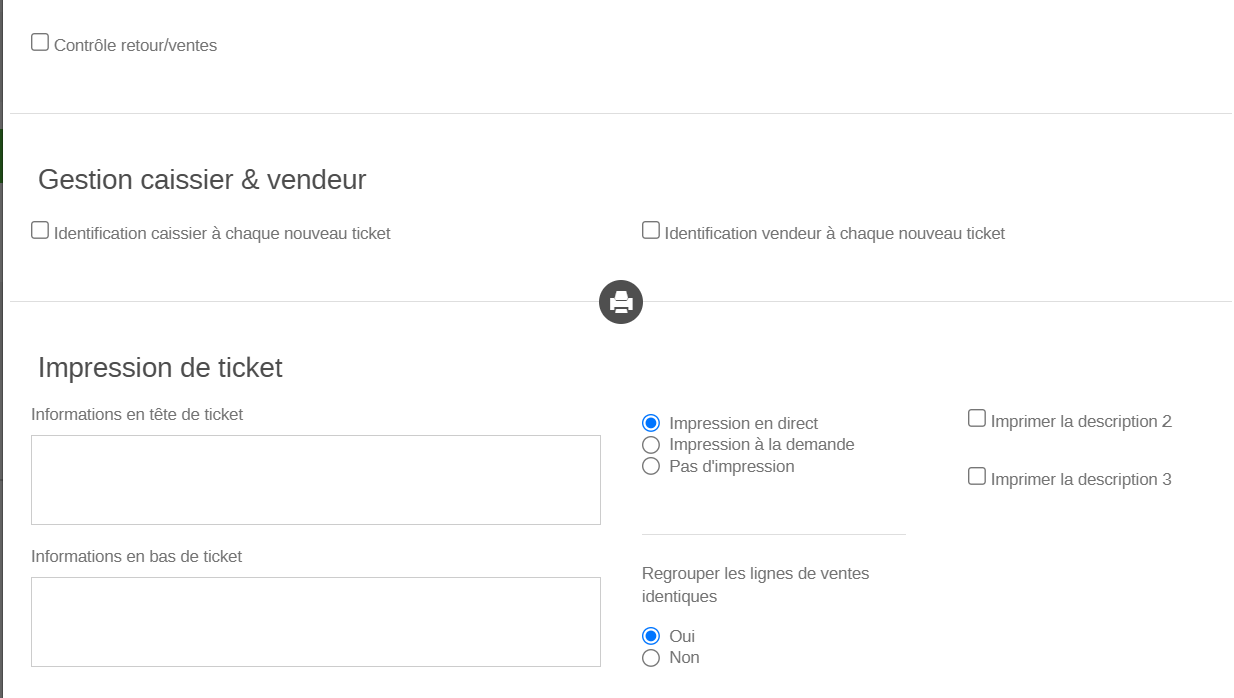Click the Impression de ticket section heading
The image size is (1234, 698).
(x=160, y=368)
